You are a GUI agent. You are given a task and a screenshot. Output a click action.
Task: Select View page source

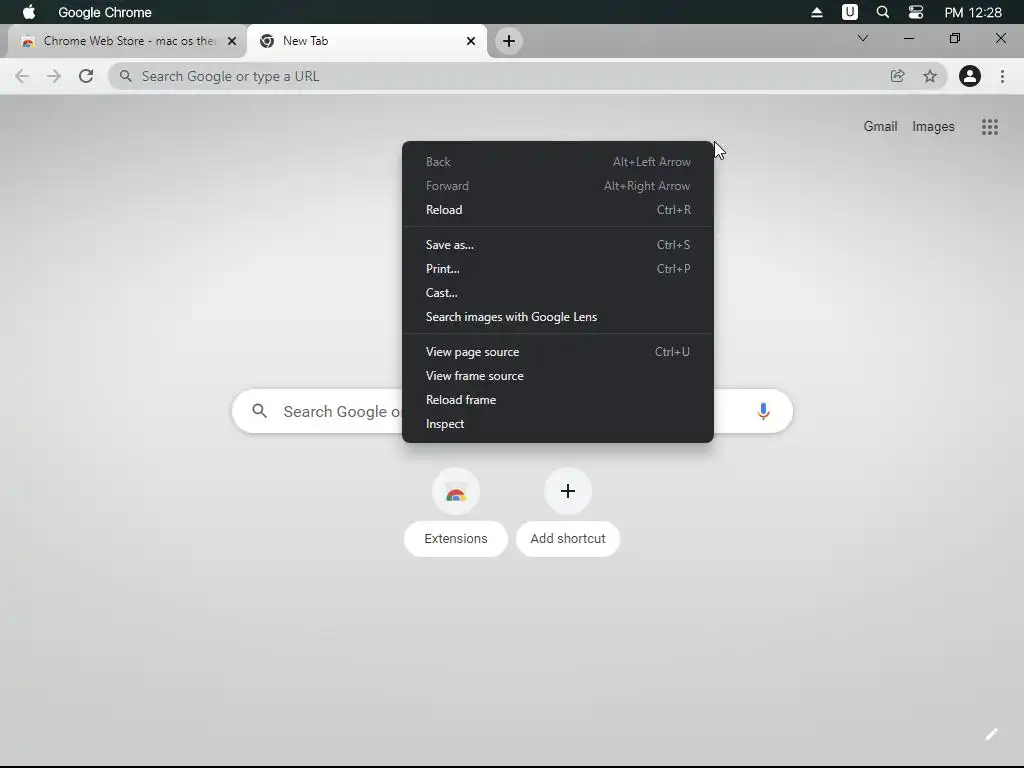coord(558,352)
